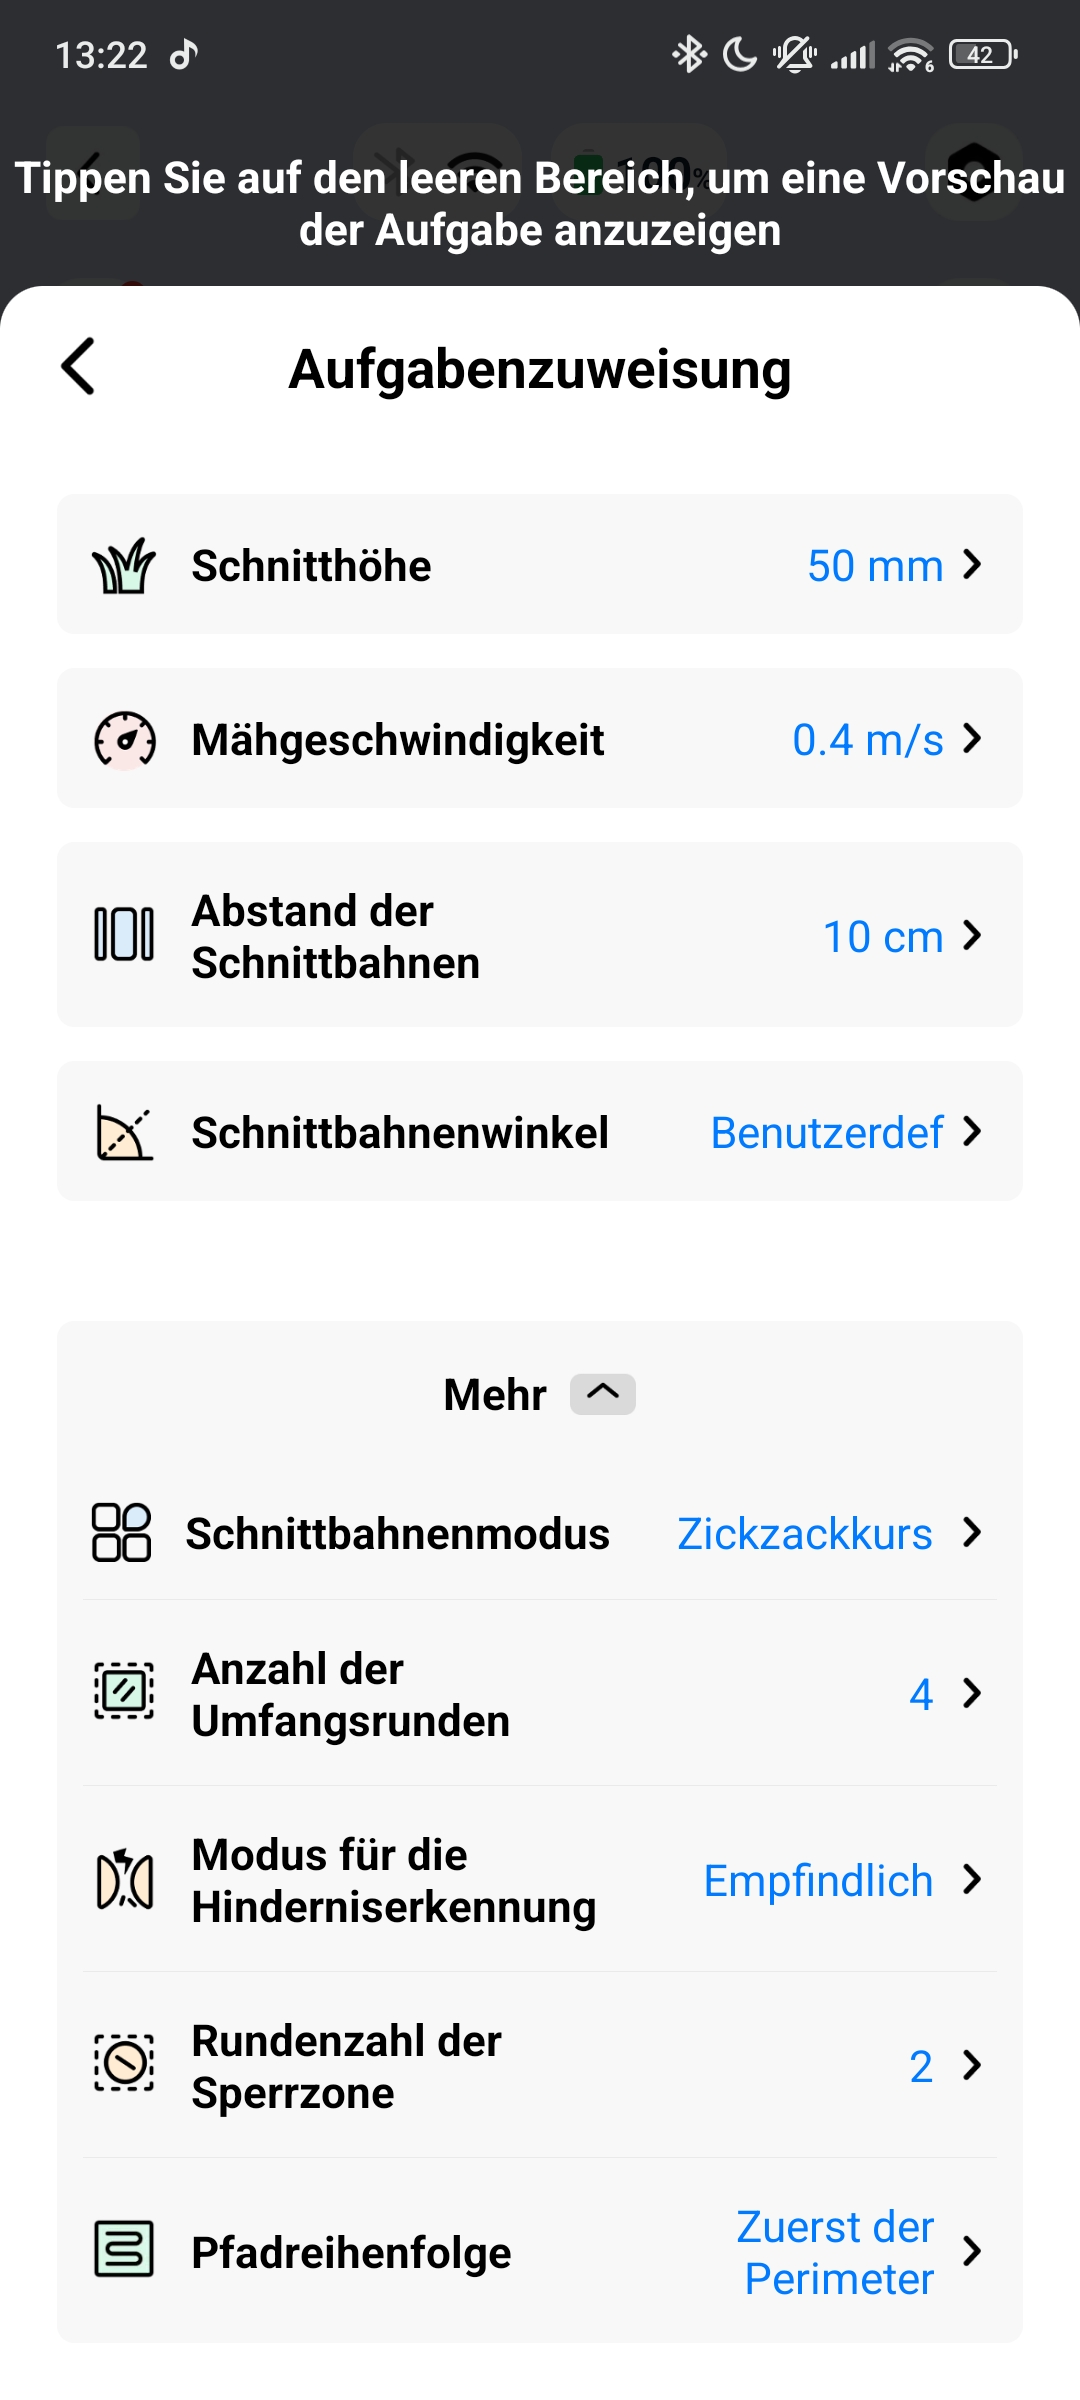The width and height of the screenshot is (1080, 2400).
Task: Open the 0.4 m/s mowing speed selector
Action: 868,740
